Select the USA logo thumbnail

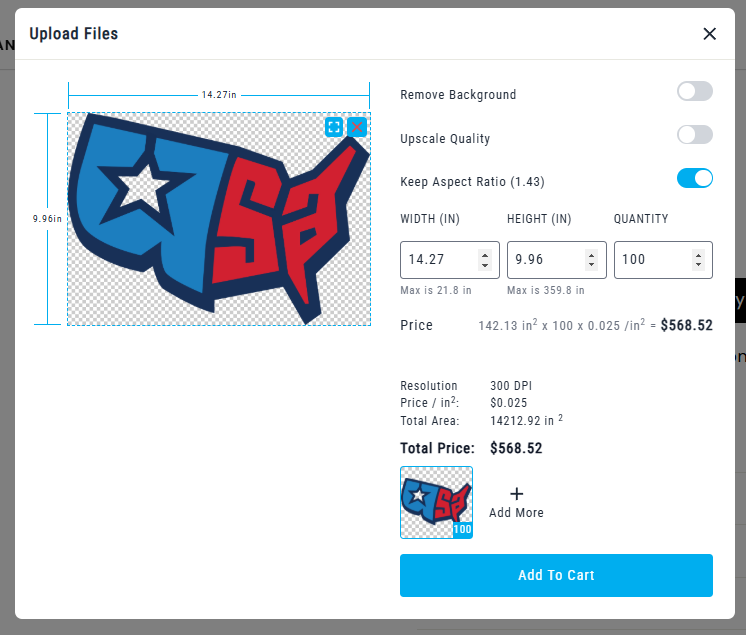pos(436,502)
